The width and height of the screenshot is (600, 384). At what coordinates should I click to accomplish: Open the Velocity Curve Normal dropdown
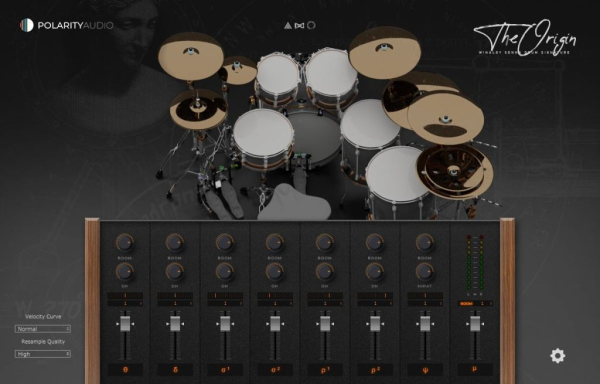tap(43, 329)
